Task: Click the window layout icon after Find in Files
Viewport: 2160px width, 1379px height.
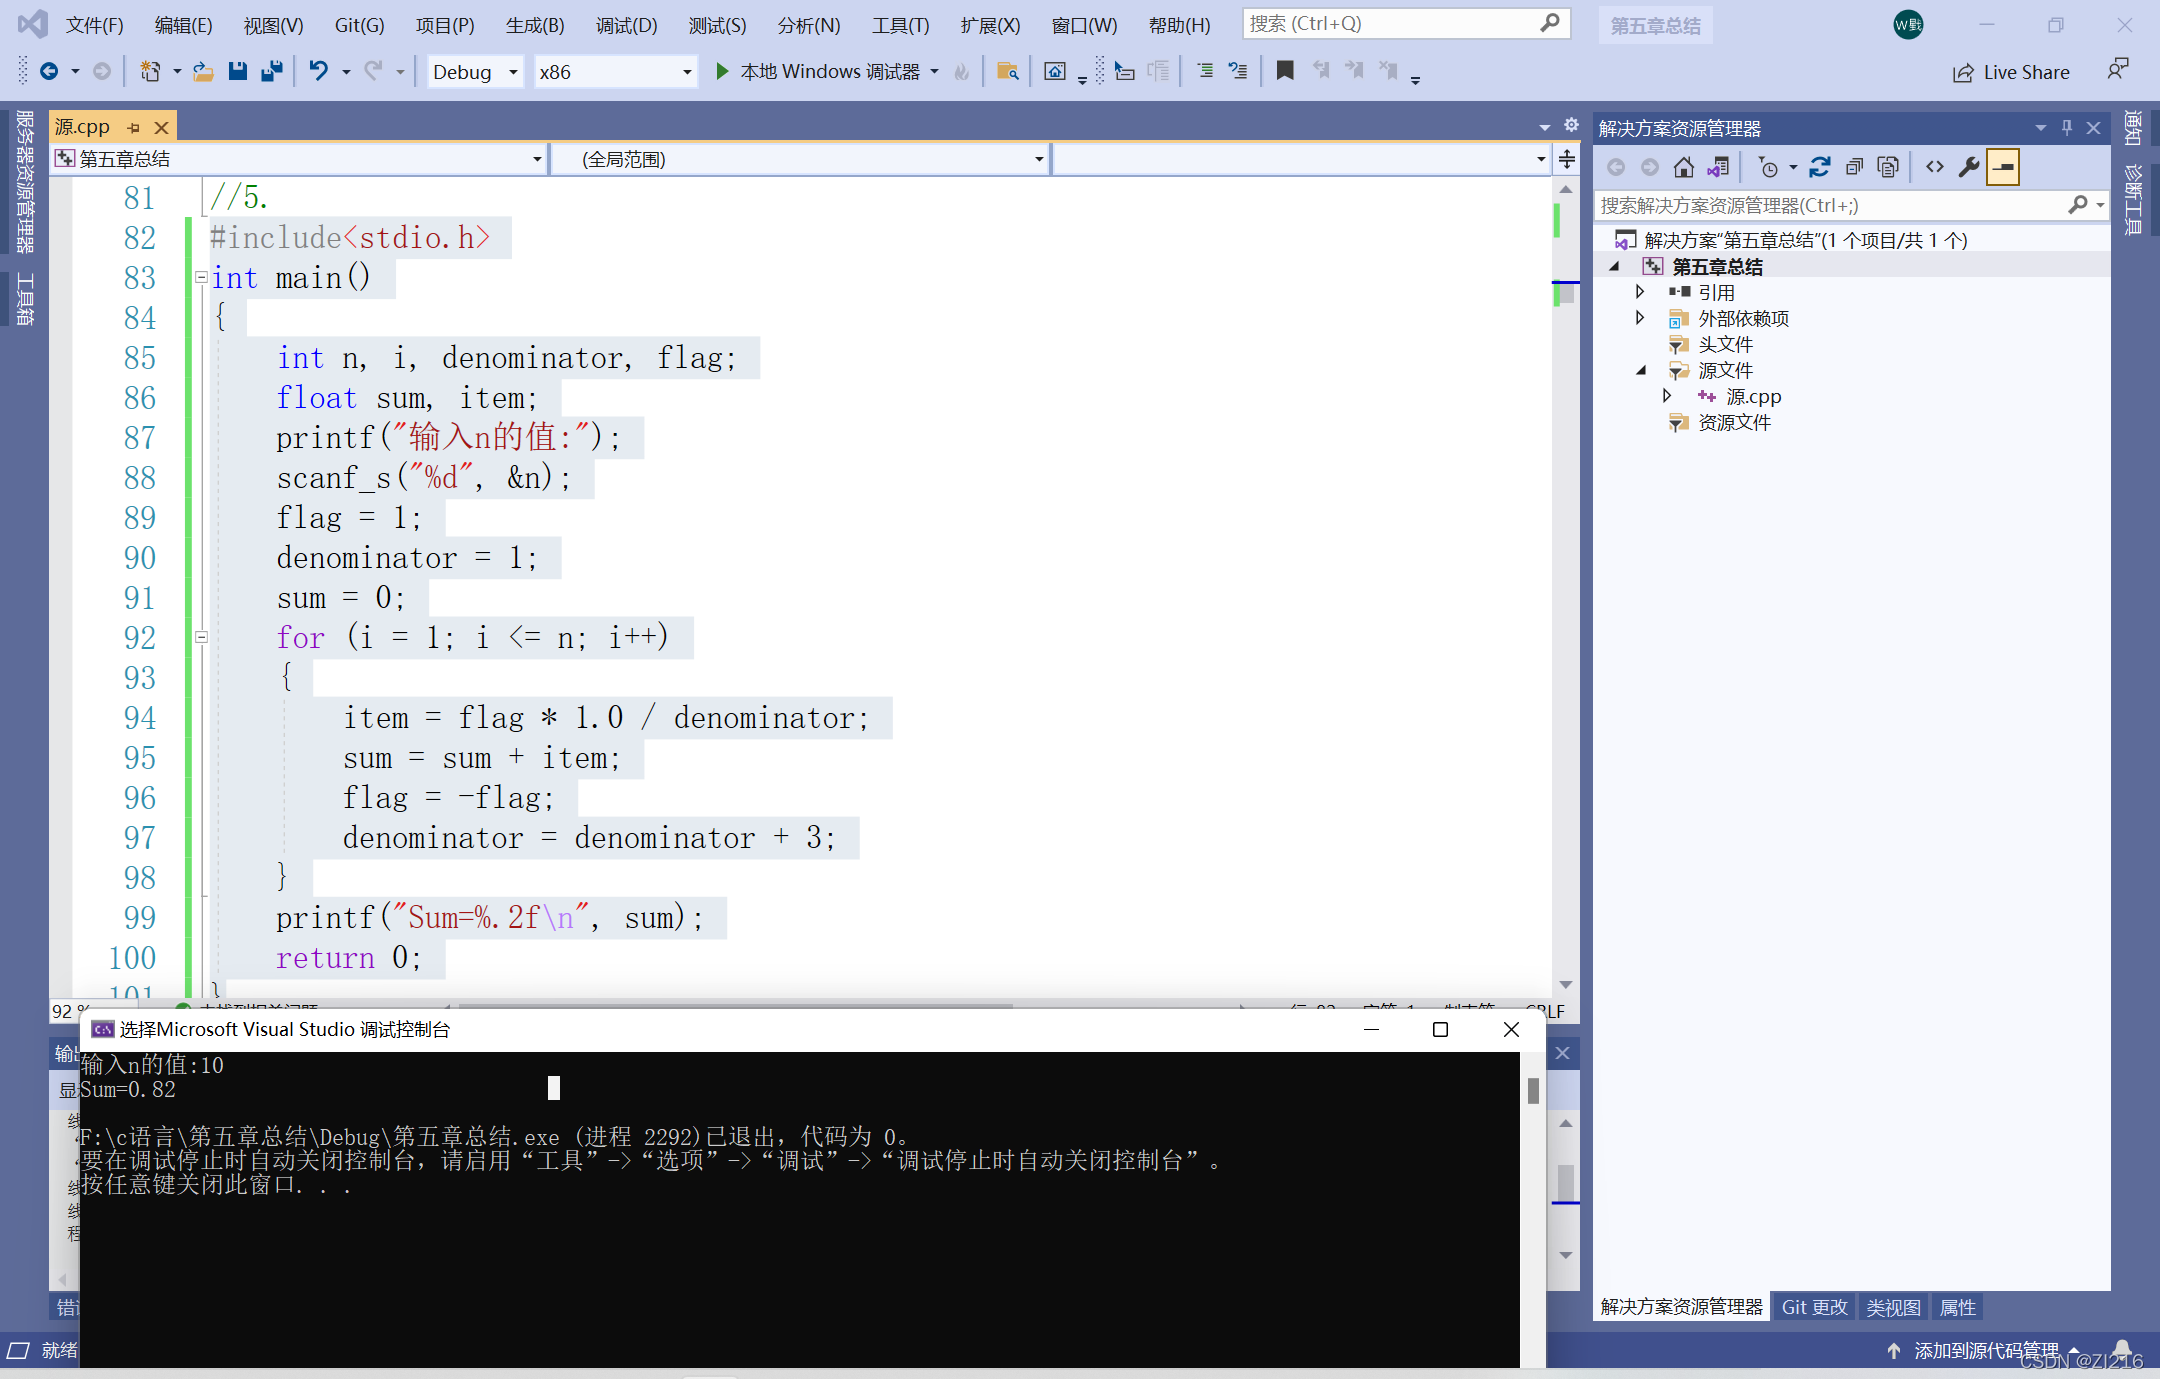Action: [x=1055, y=71]
